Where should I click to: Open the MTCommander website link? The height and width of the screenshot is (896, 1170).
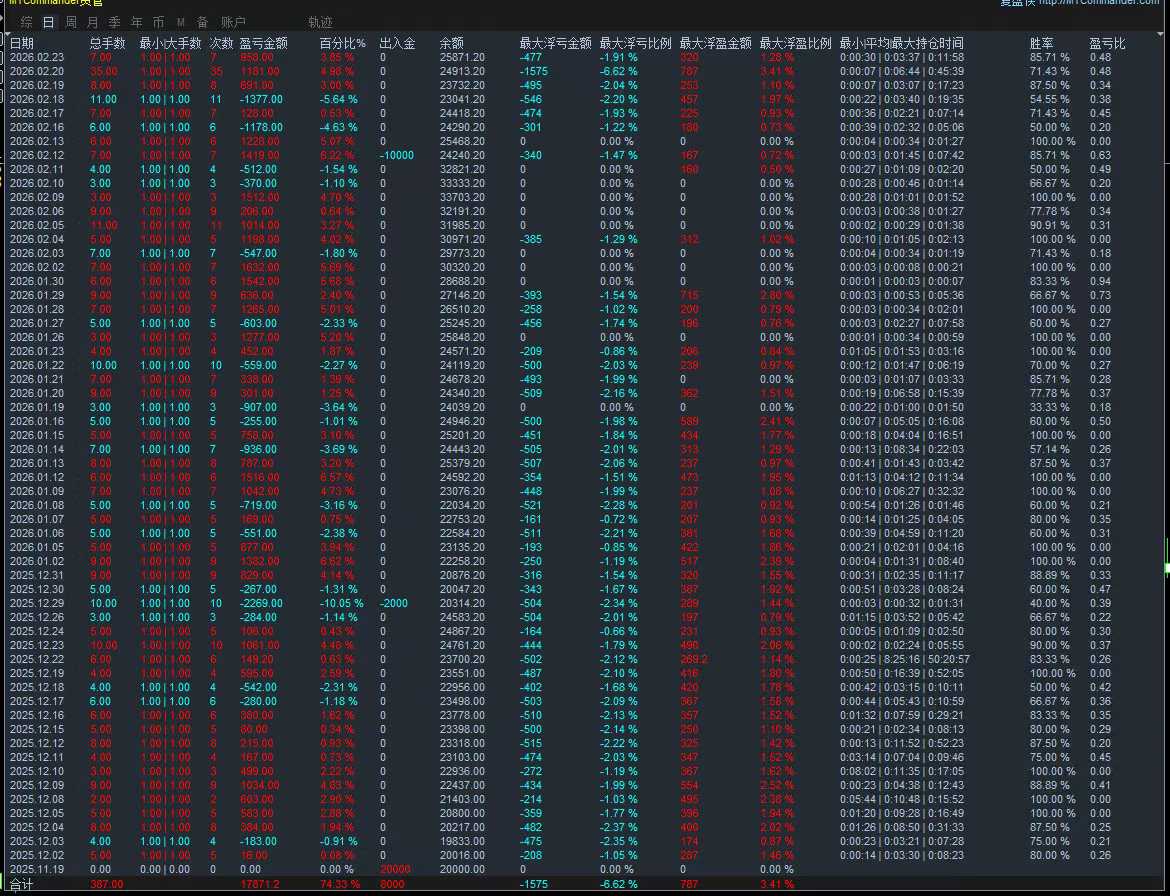pyautogui.click(x=1099, y=3)
